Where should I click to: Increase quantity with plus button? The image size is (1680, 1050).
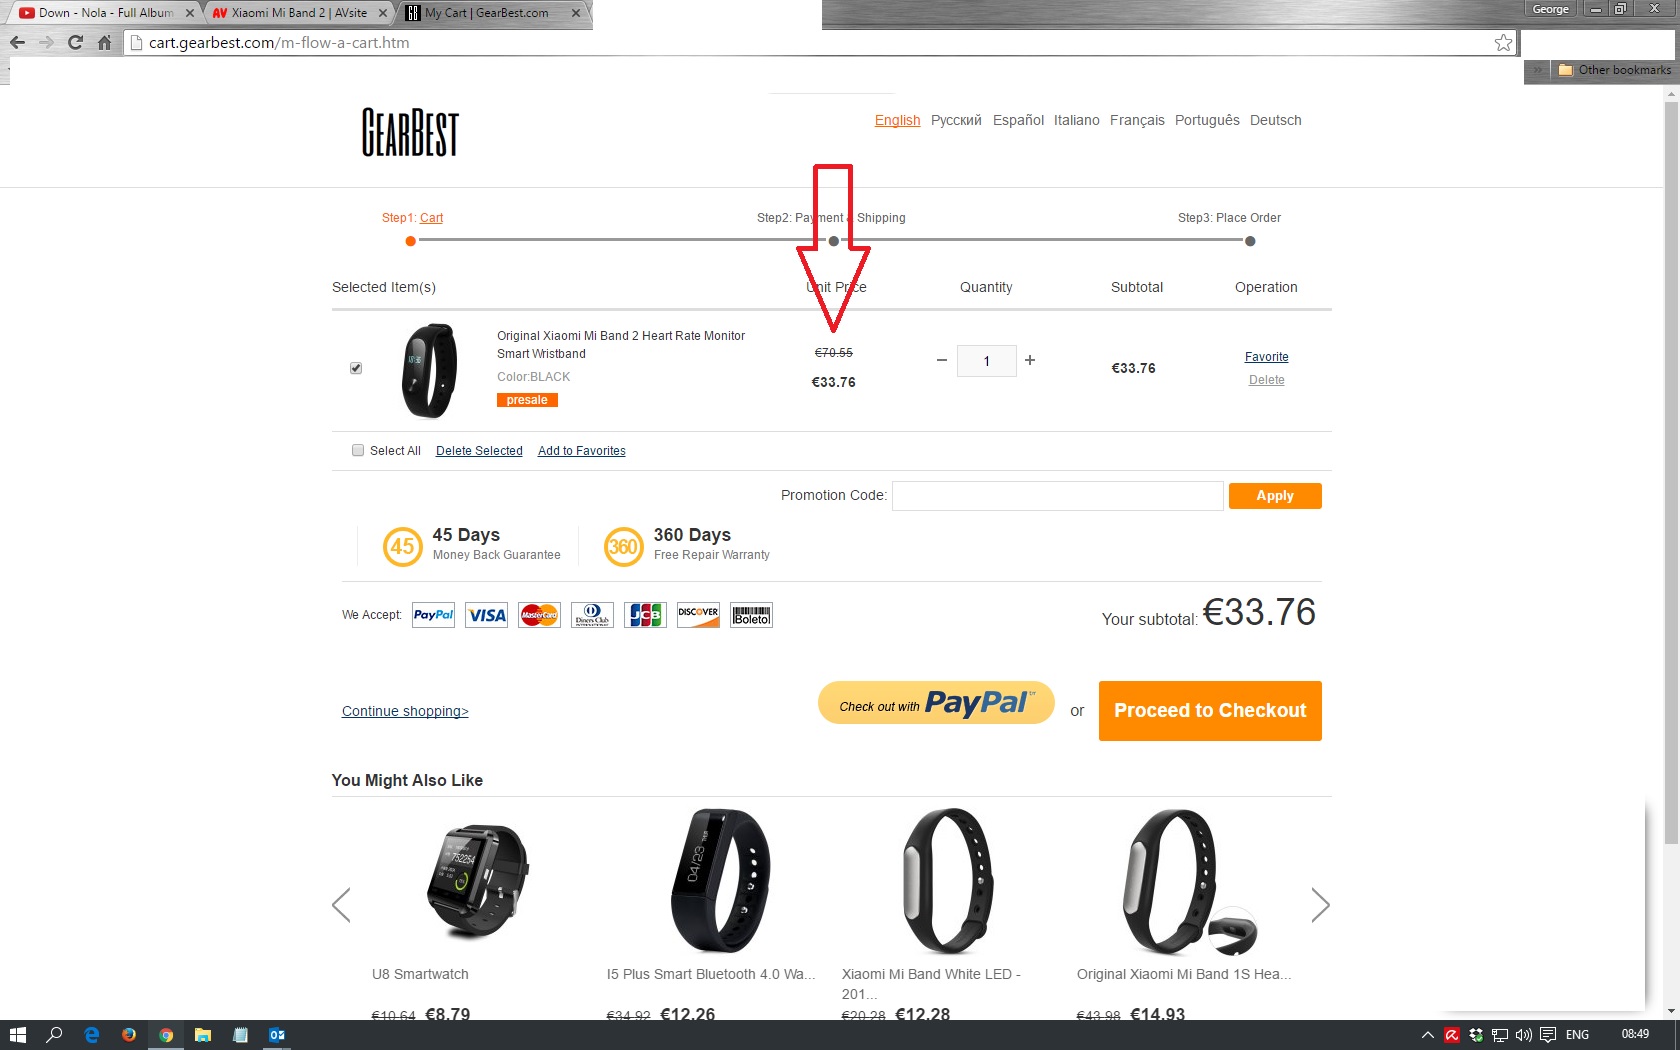coord(1030,360)
